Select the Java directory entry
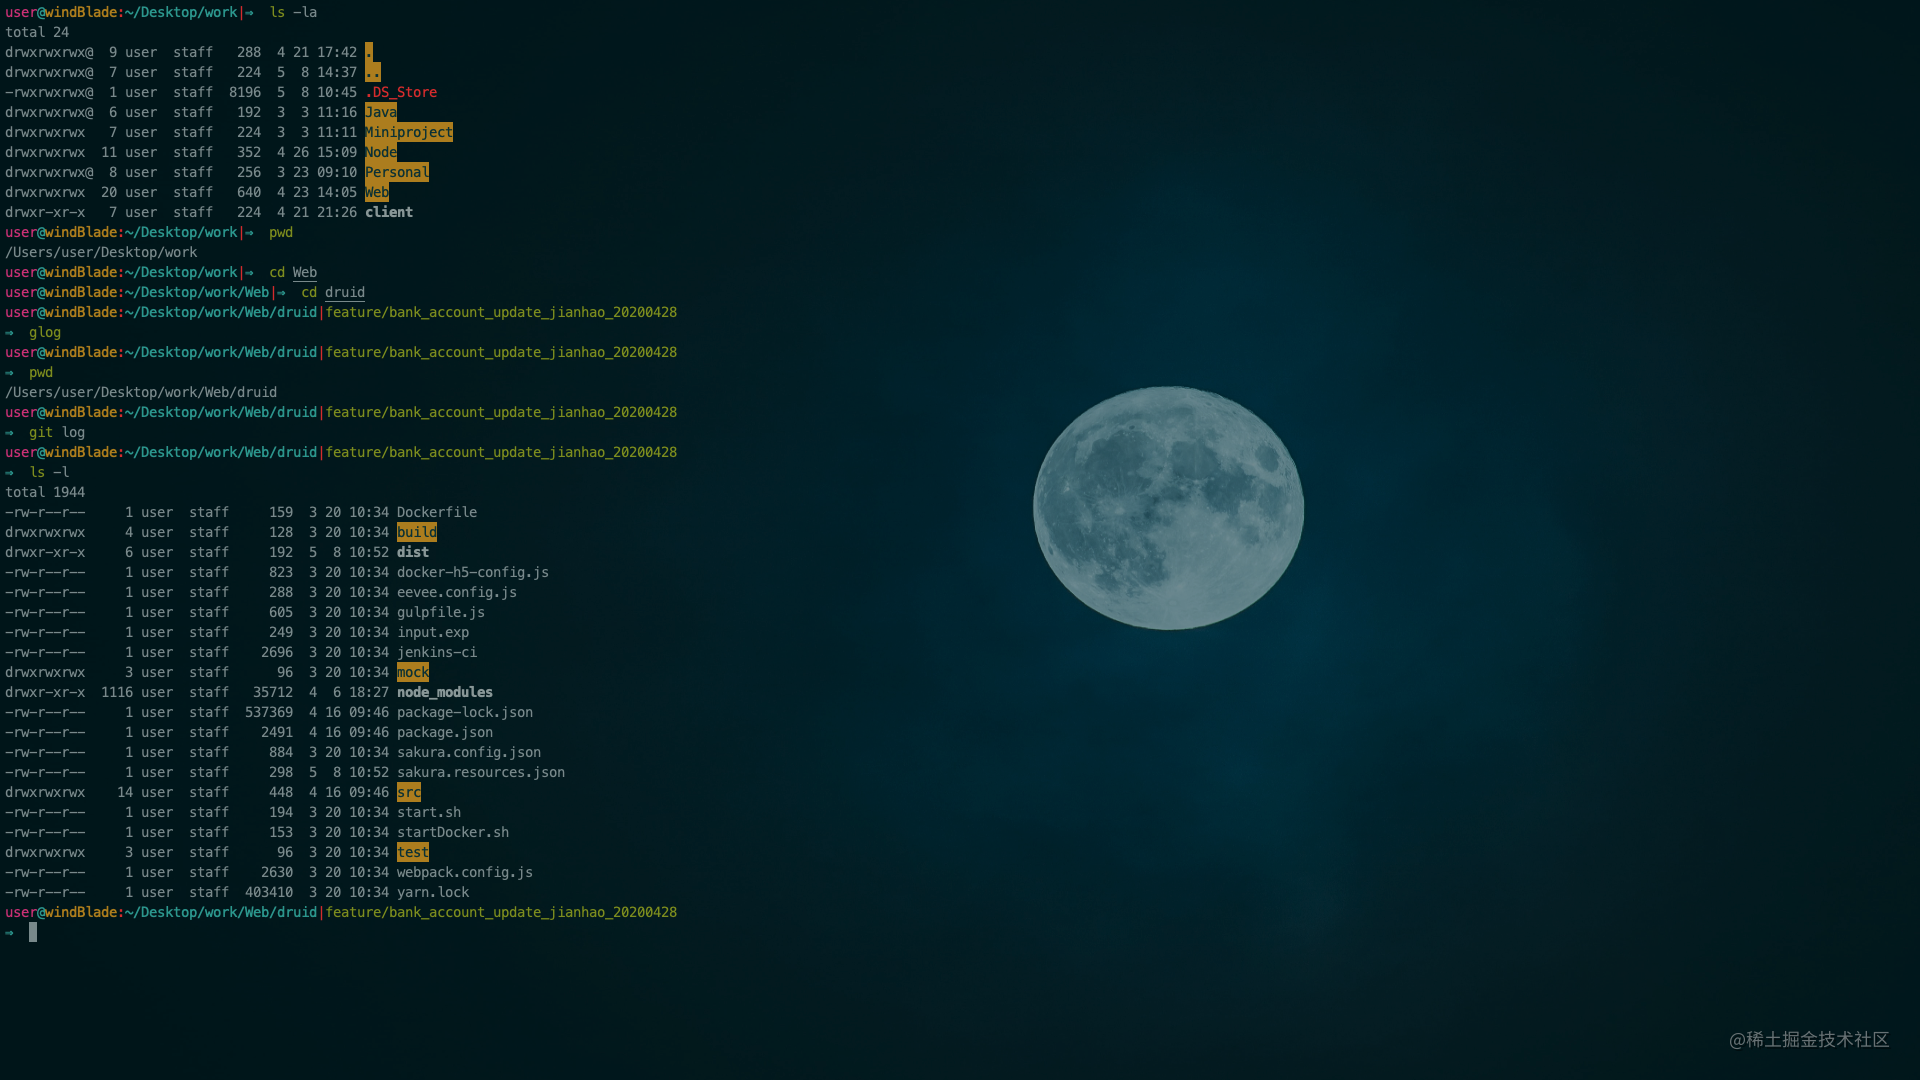 point(381,112)
